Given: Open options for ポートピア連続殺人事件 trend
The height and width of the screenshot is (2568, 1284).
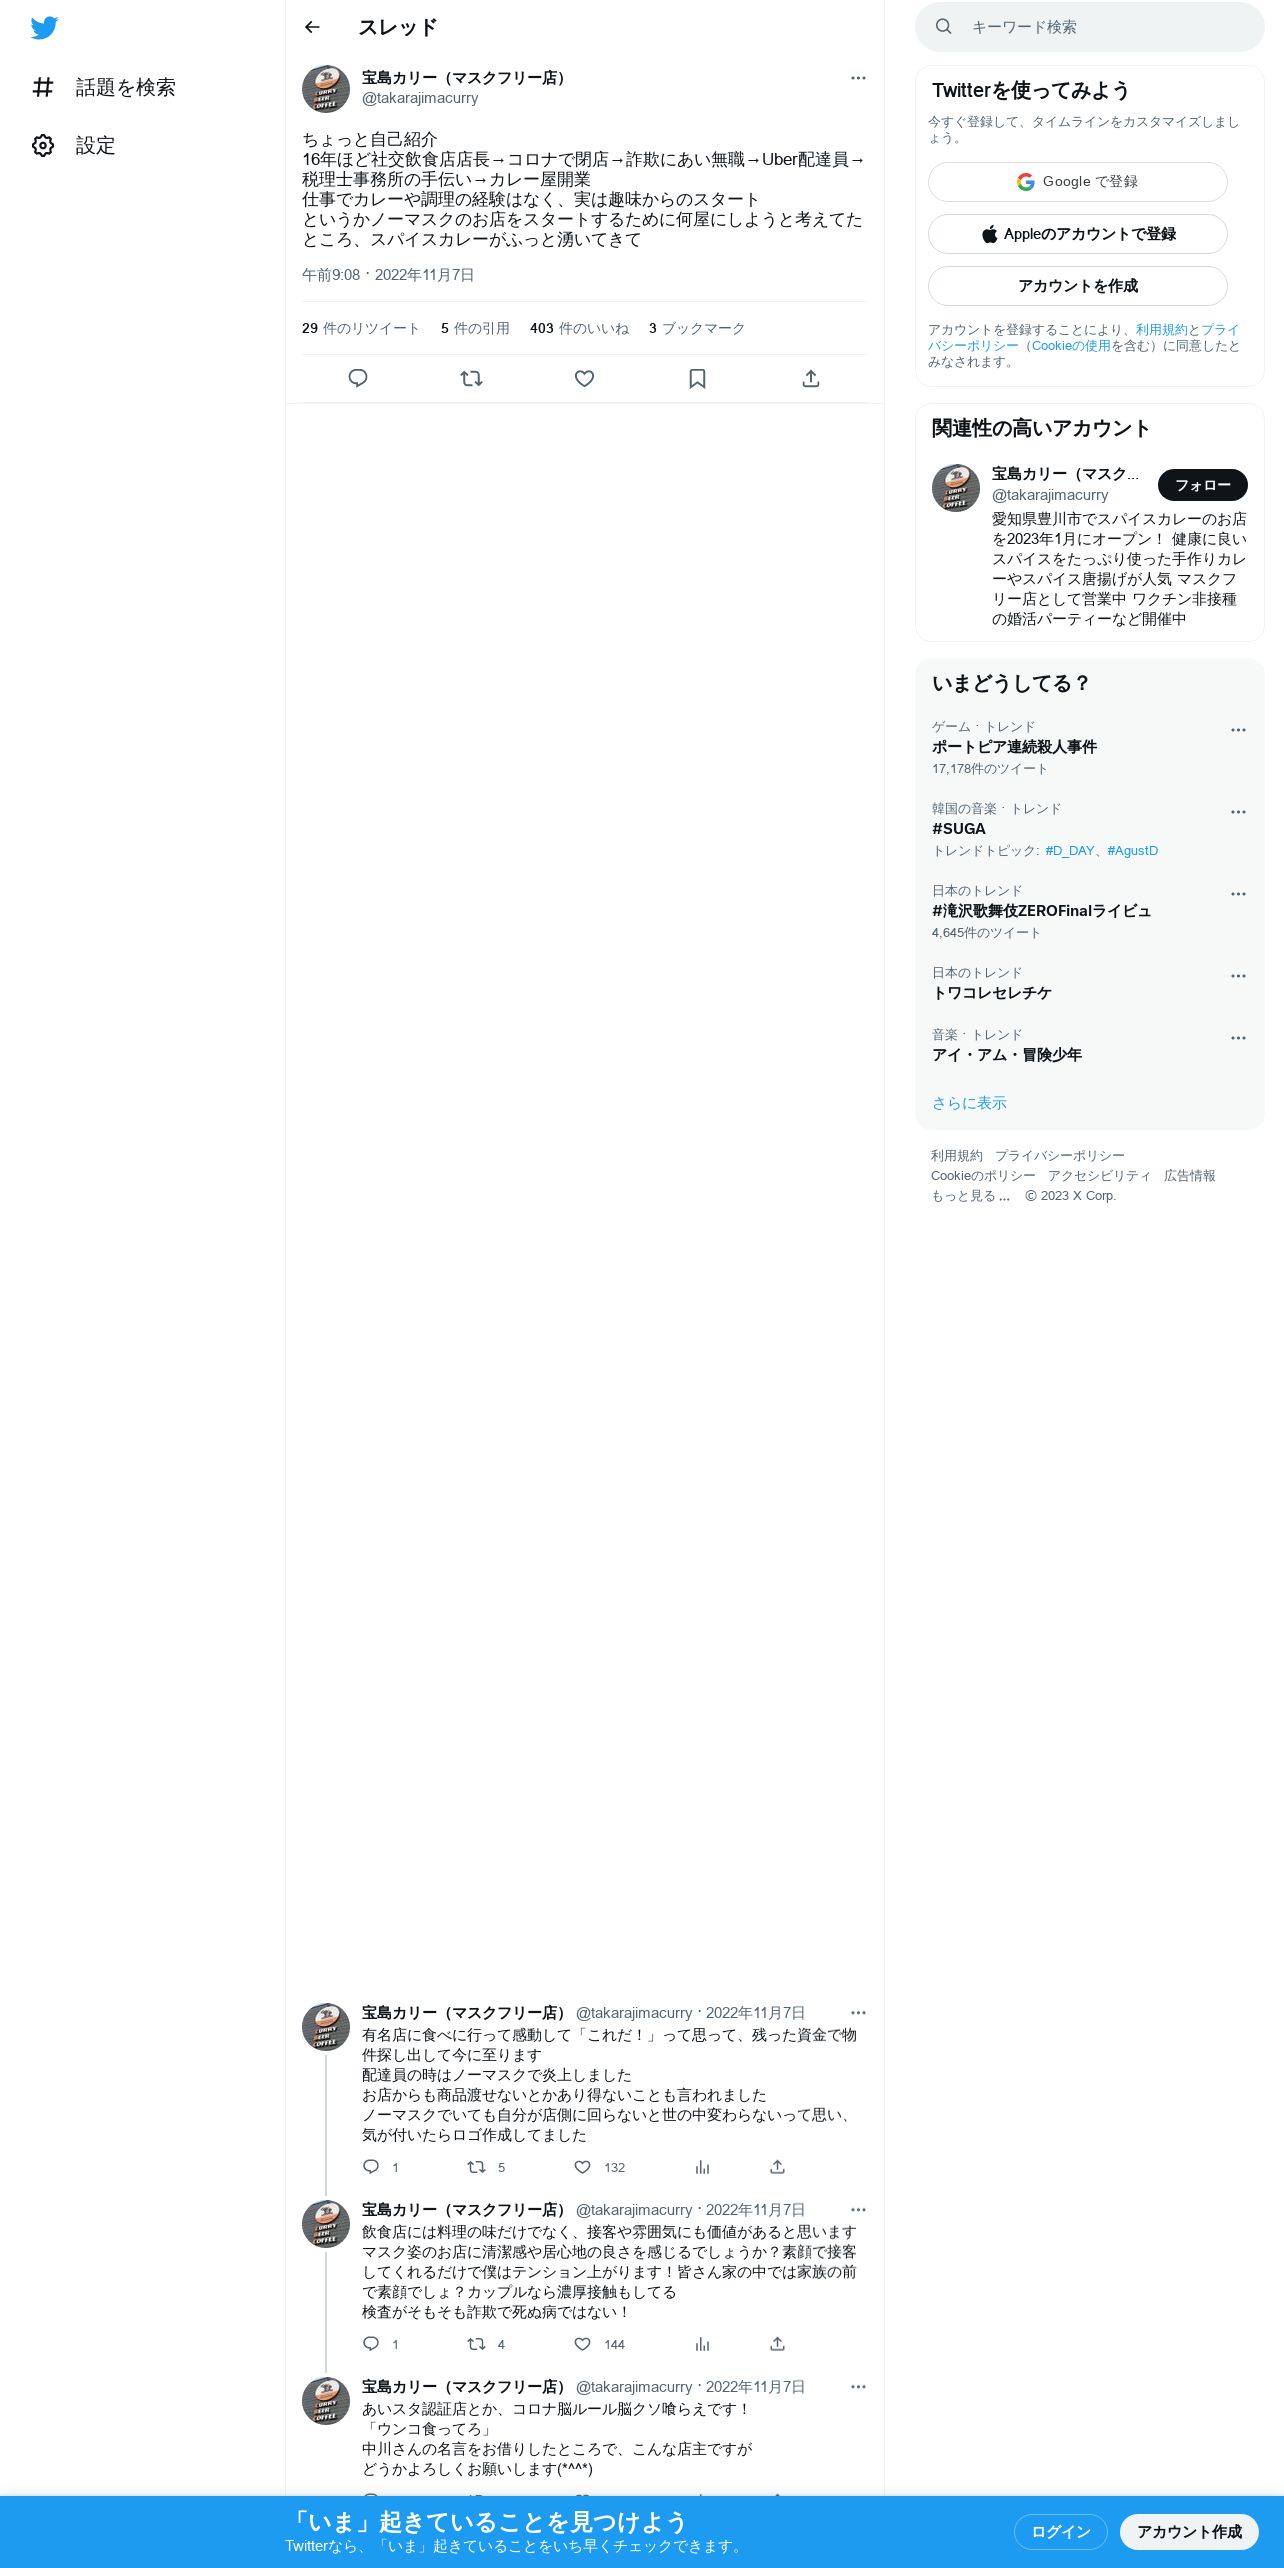Looking at the screenshot, I should [x=1238, y=730].
